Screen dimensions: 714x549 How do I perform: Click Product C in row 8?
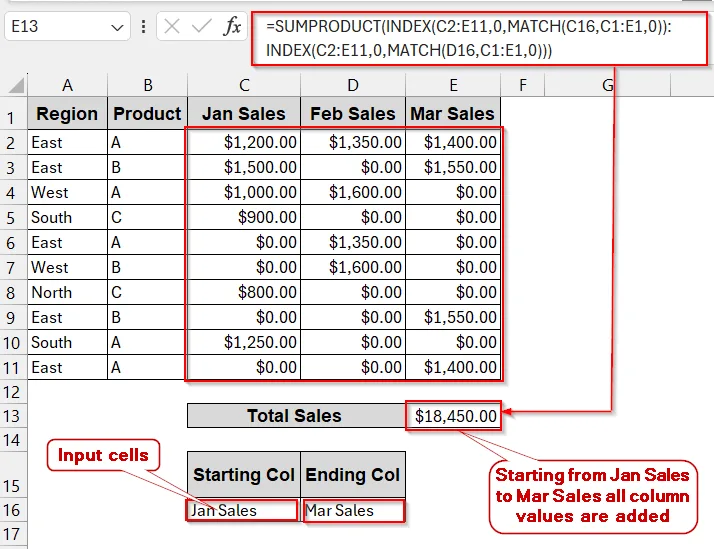pos(148,292)
